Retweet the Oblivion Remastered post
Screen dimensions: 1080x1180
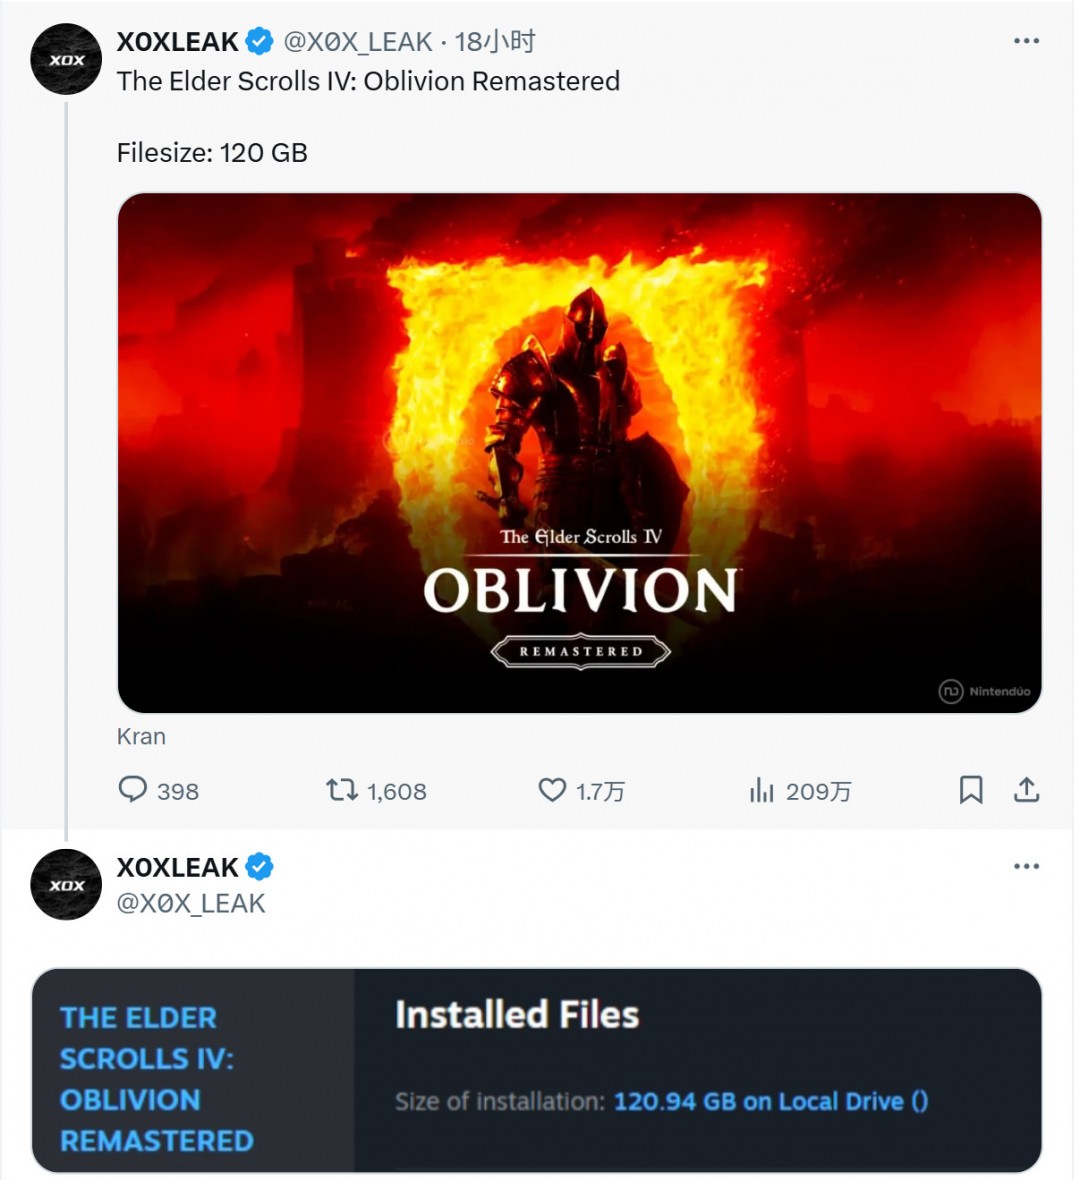tap(342, 790)
